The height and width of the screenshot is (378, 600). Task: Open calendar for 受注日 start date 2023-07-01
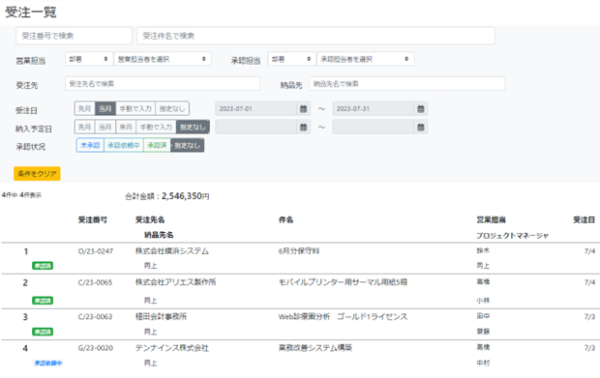click(x=303, y=109)
